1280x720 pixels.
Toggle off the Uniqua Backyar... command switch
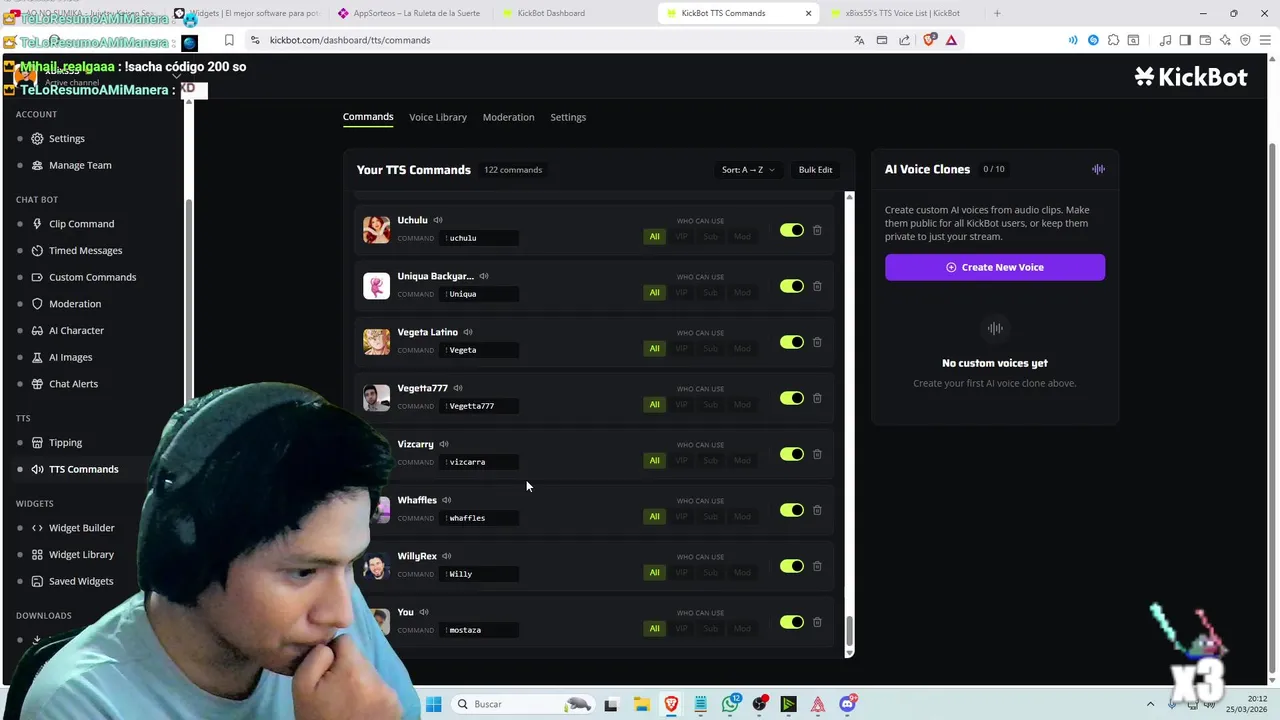click(792, 286)
